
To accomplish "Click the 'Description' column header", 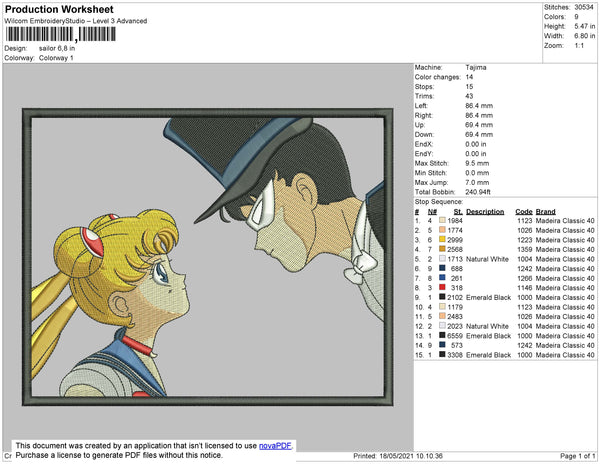I will pyautogui.click(x=485, y=212).
